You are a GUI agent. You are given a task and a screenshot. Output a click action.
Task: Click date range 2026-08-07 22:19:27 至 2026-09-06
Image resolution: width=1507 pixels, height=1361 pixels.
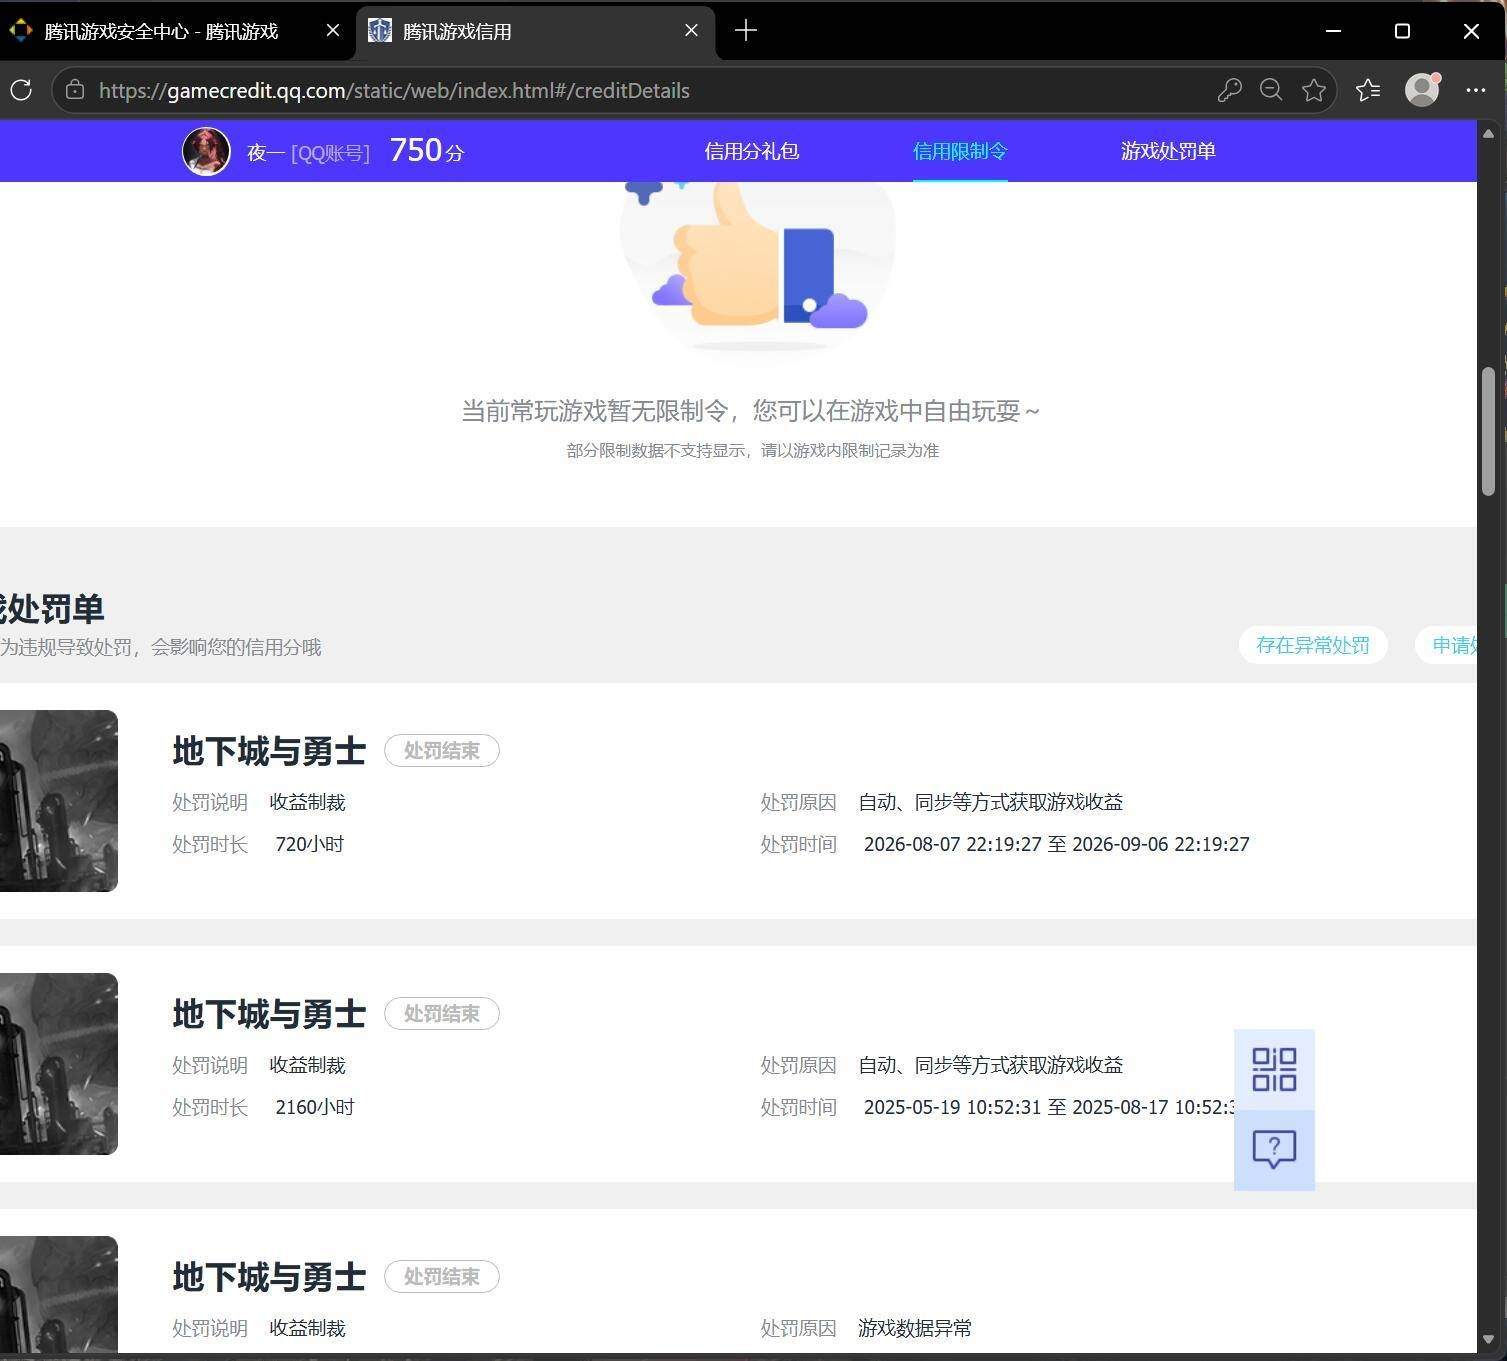(1057, 844)
